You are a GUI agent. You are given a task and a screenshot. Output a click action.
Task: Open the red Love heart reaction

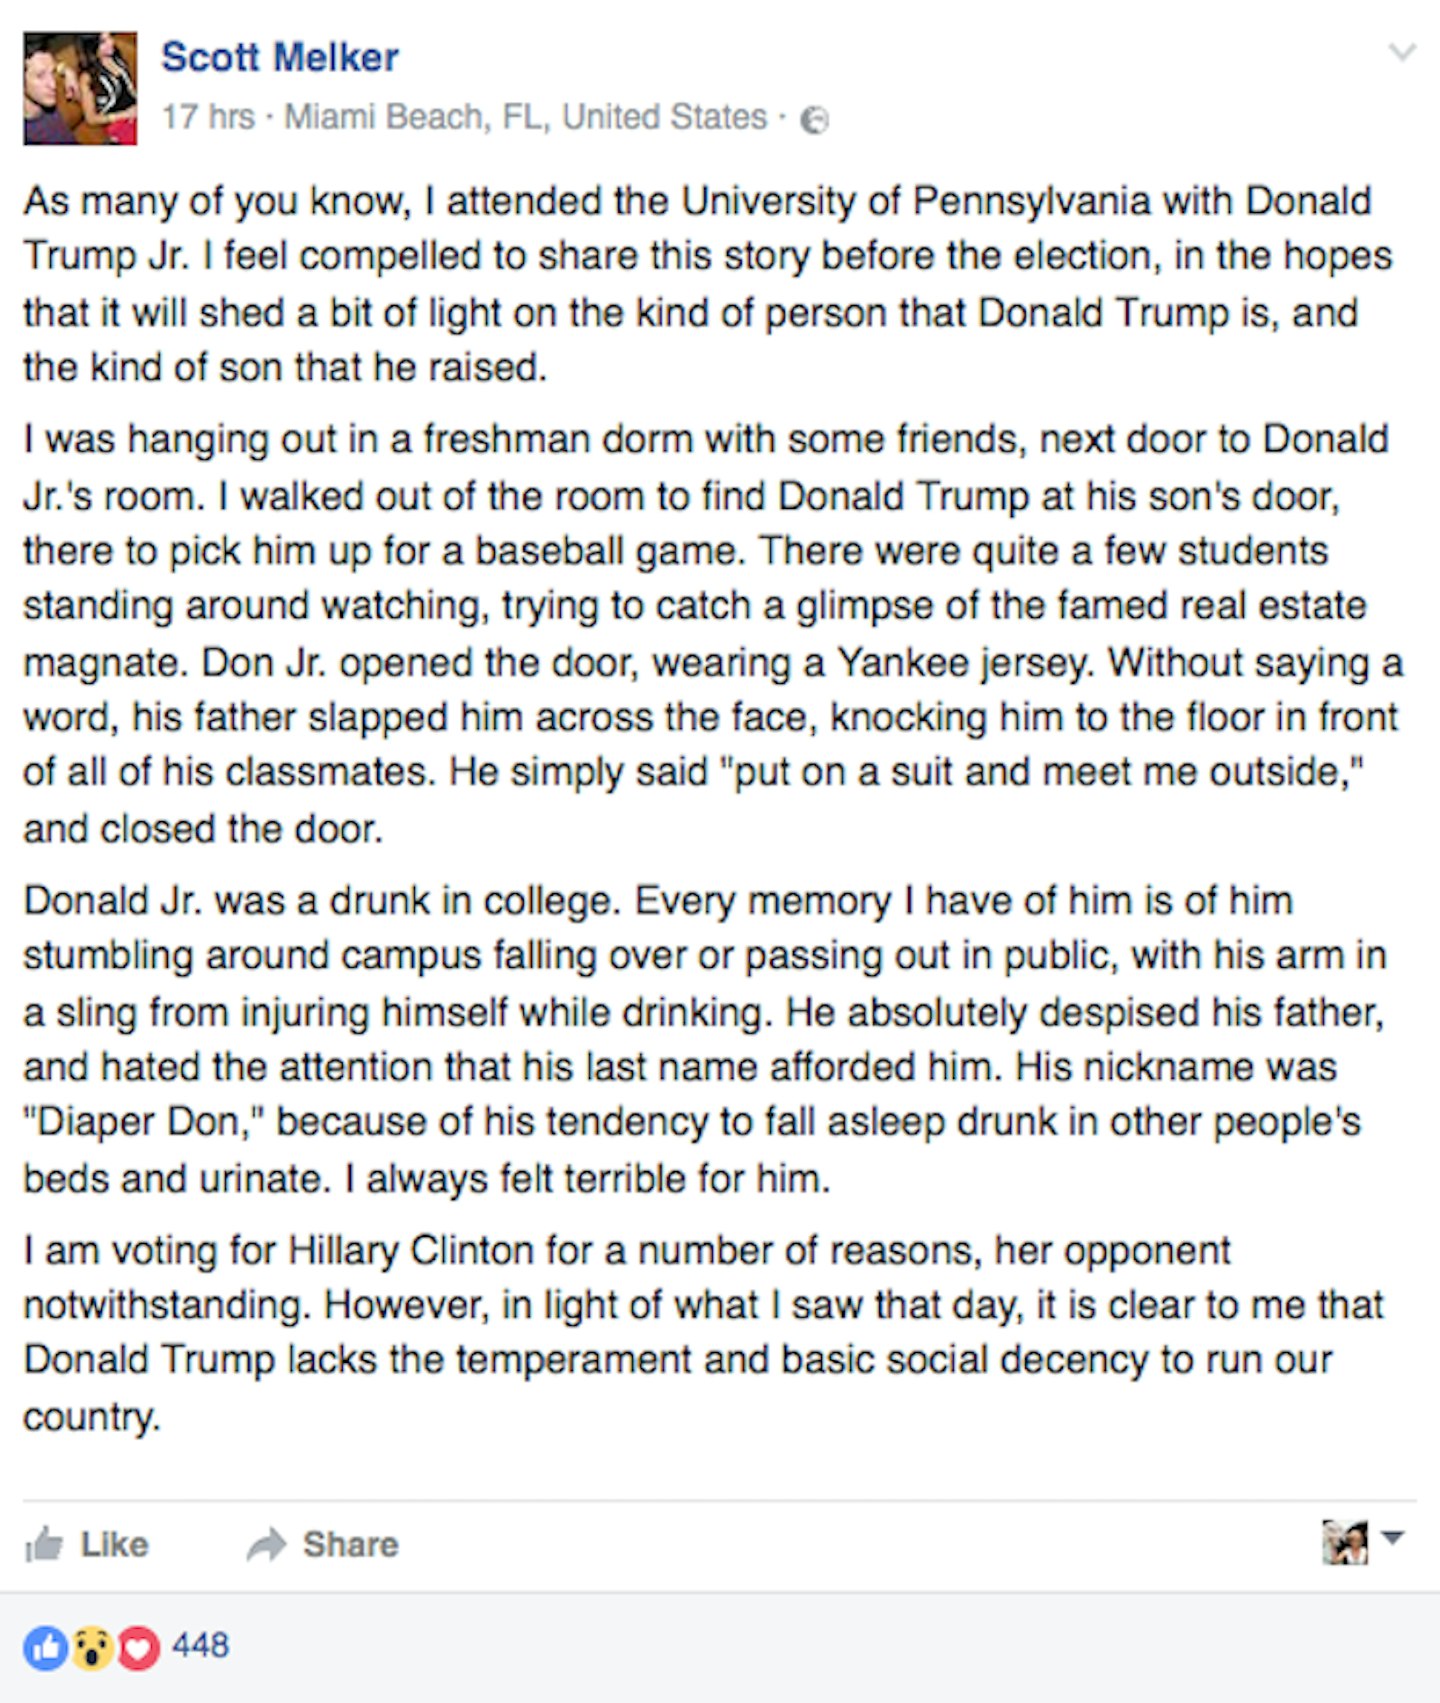[138, 1648]
